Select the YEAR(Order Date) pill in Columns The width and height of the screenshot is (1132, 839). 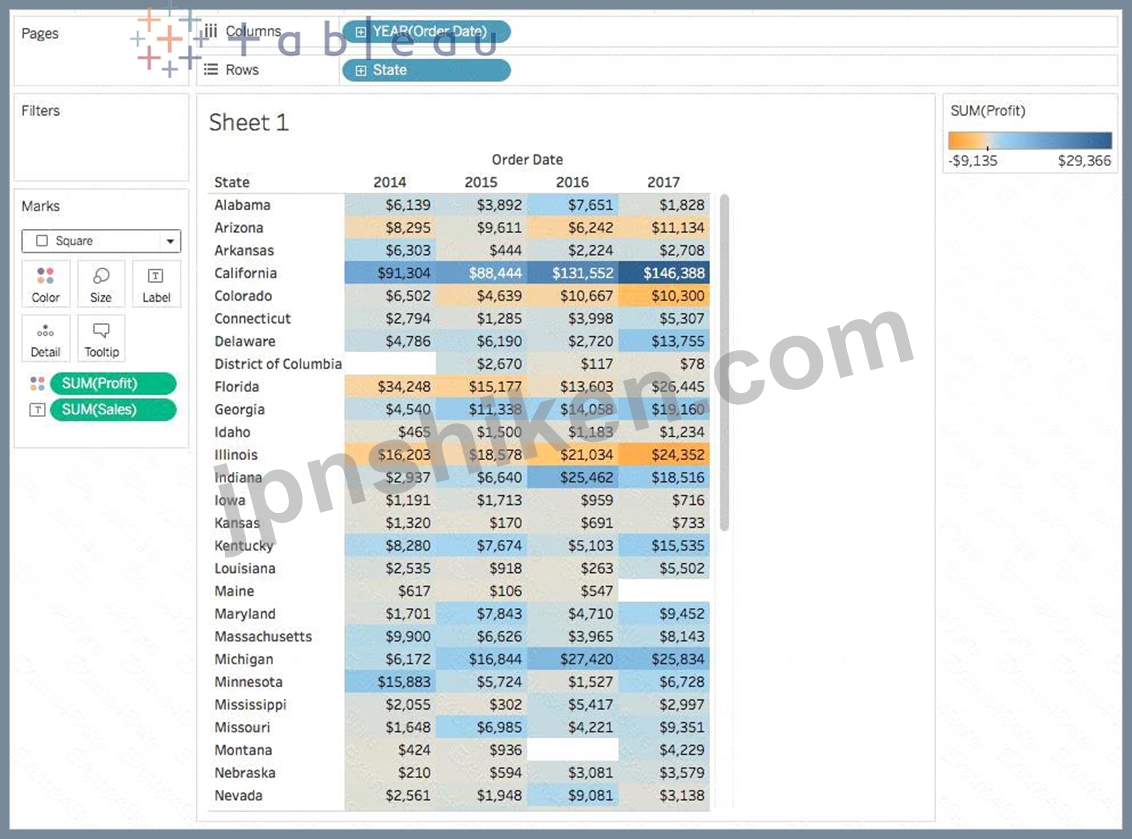pyautogui.click(x=426, y=32)
